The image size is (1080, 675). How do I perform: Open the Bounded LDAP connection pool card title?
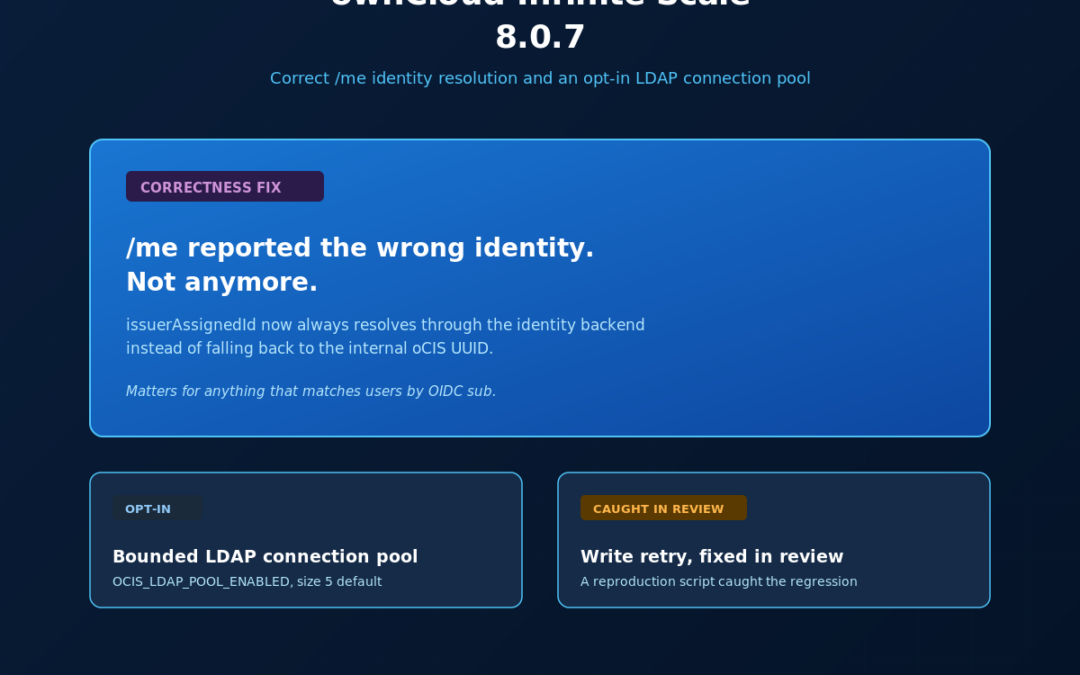pyautogui.click(x=265, y=557)
